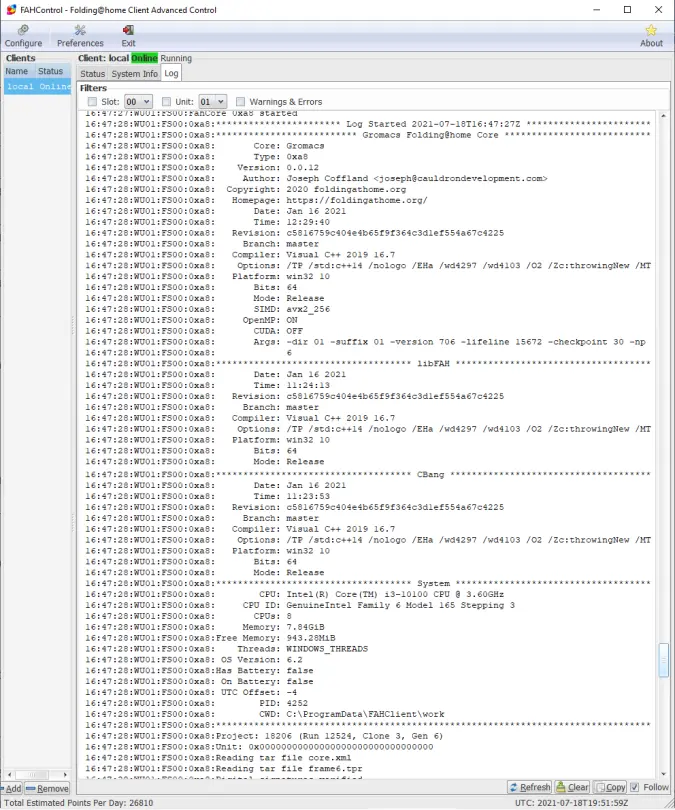The width and height of the screenshot is (675, 810).
Task: Click the CWD ProgramData FAHClient work line
Action: point(264,714)
